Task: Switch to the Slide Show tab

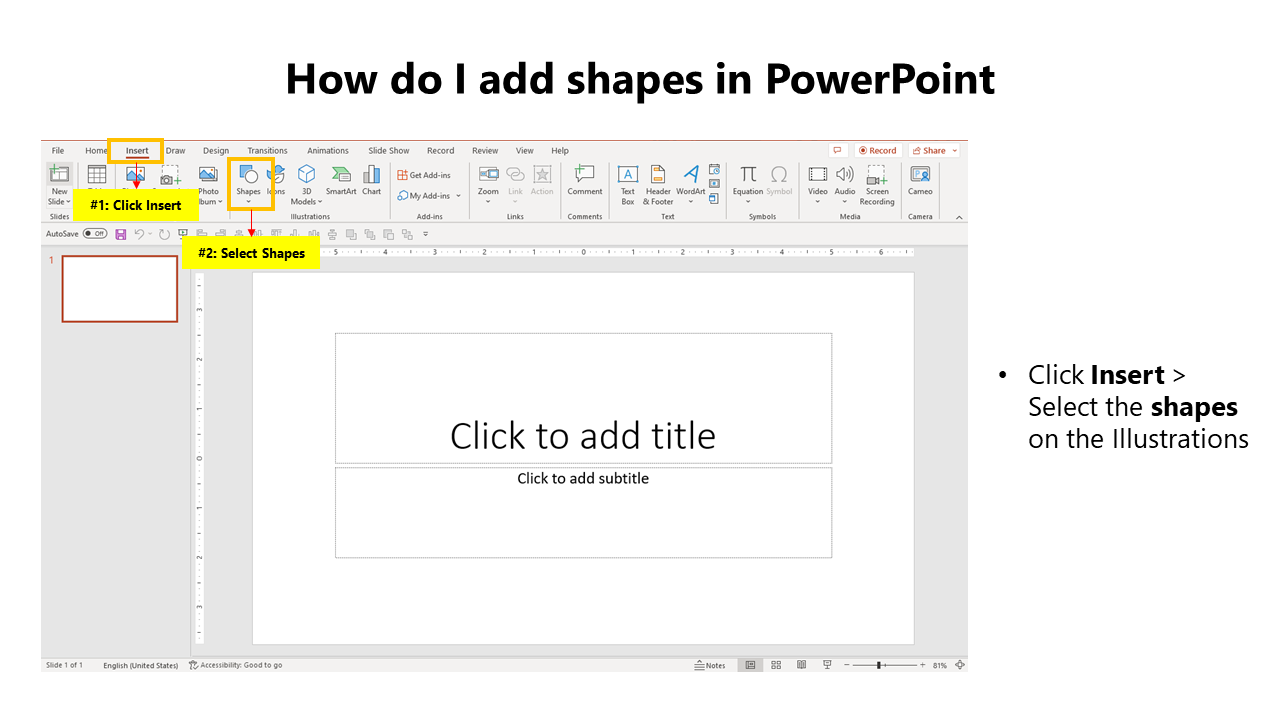Action: [389, 151]
